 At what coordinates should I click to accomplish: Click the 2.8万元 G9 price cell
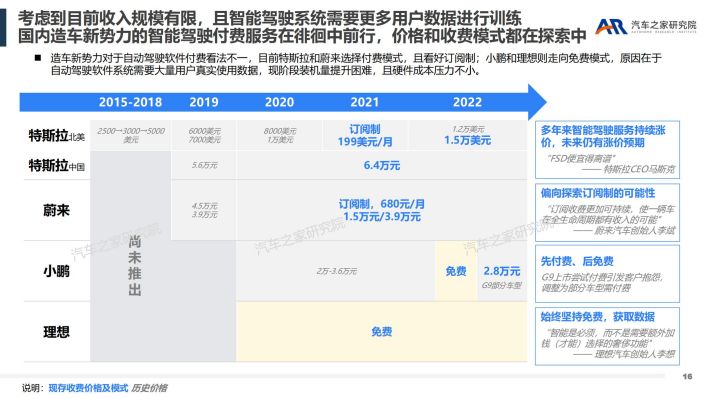point(502,271)
